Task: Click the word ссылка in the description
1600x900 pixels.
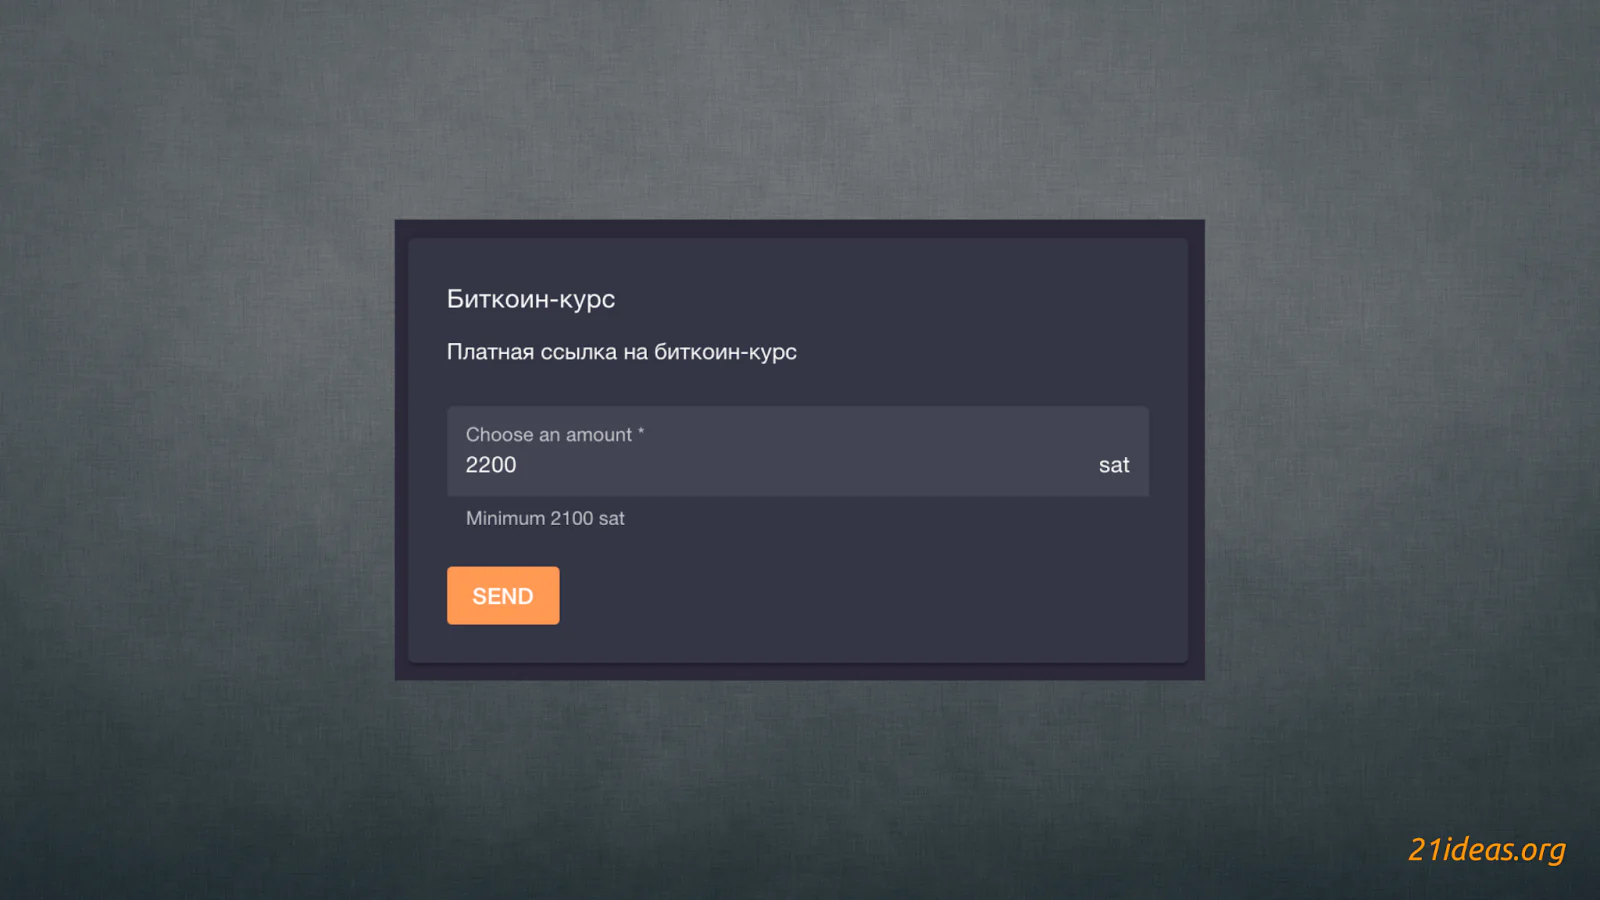Action: (x=579, y=352)
